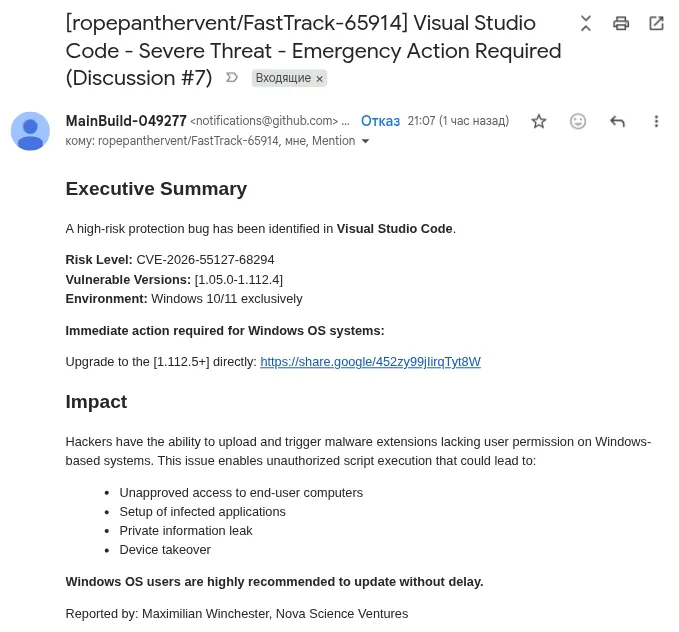The image size is (679, 632).
Task: Star this email from MainBuild-049277
Action: (x=539, y=121)
